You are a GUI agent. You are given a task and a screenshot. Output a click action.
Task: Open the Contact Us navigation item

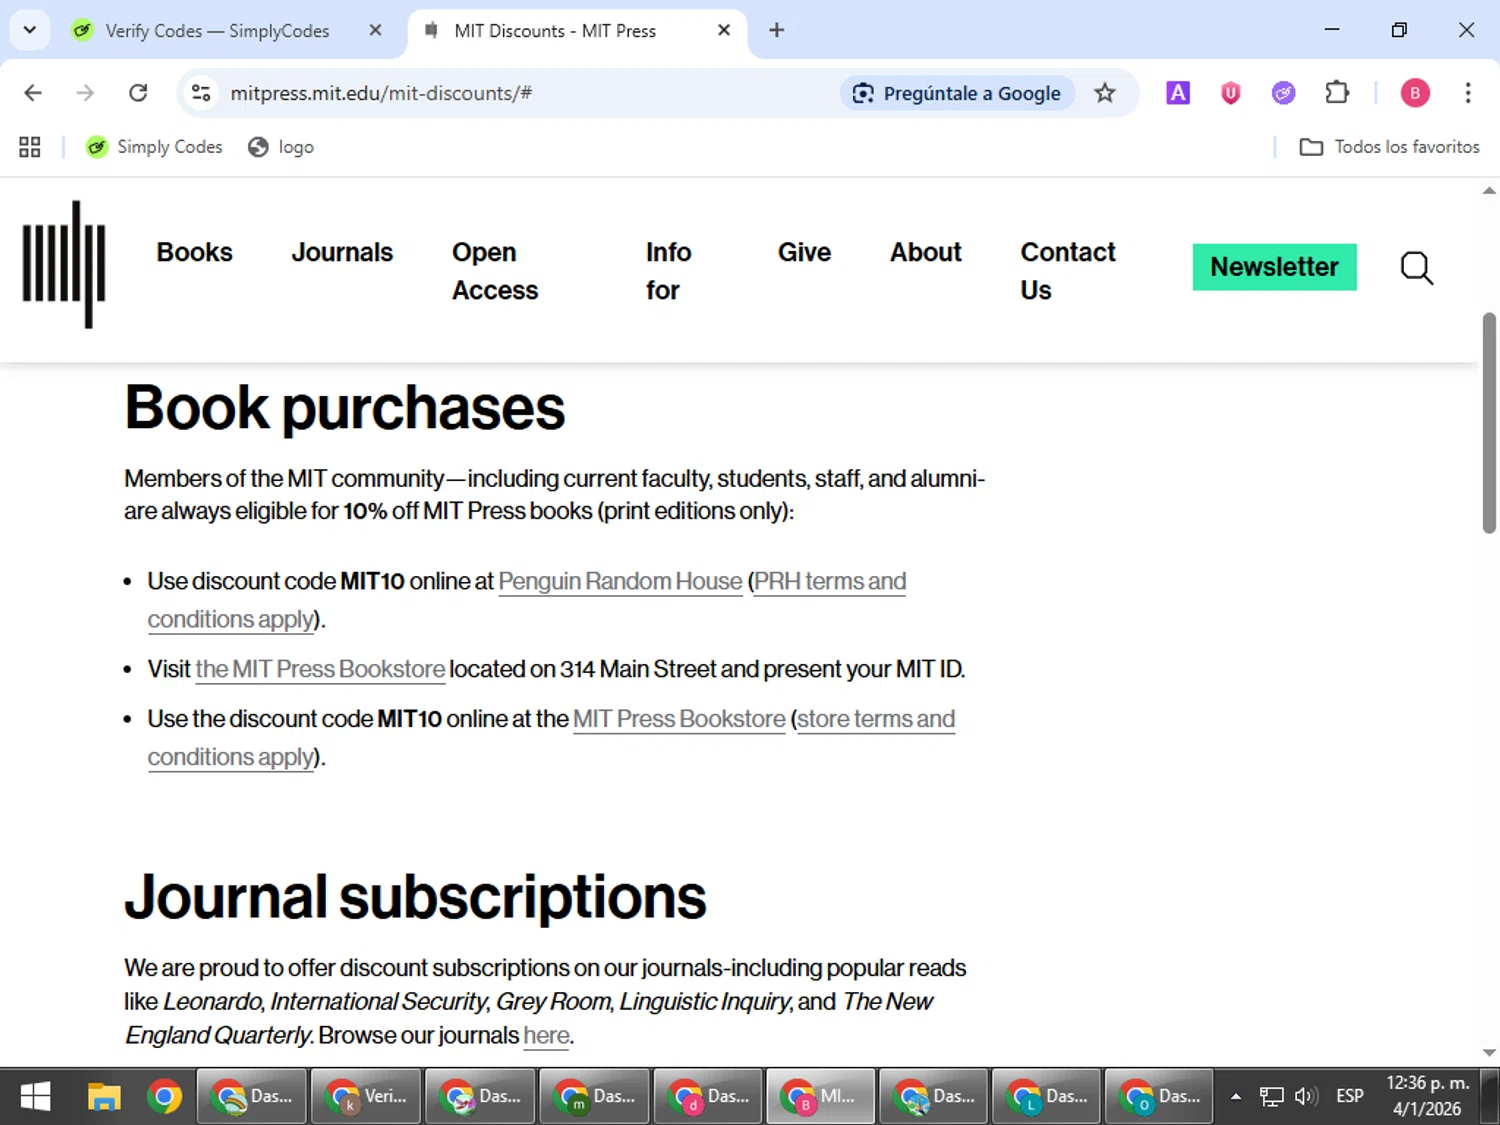pos(1067,271)
